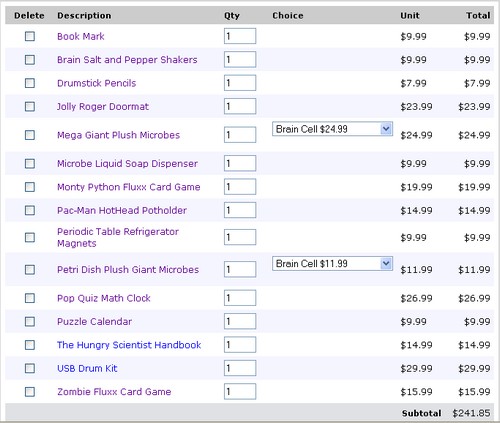Focus the quantity field for Book Mark

[x=240, y=36]
